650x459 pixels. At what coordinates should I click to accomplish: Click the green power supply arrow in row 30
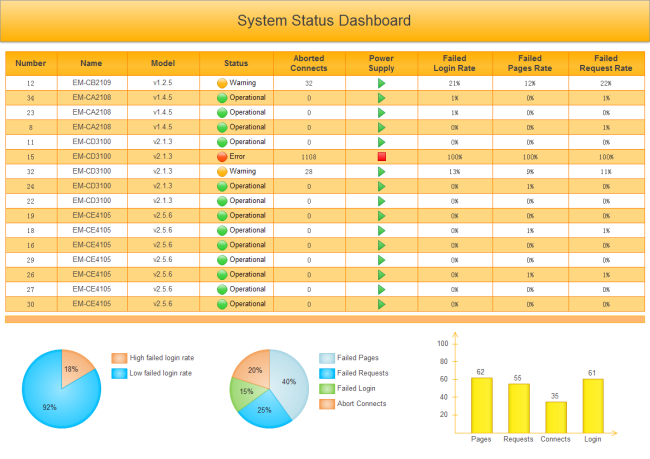(381, 304)
